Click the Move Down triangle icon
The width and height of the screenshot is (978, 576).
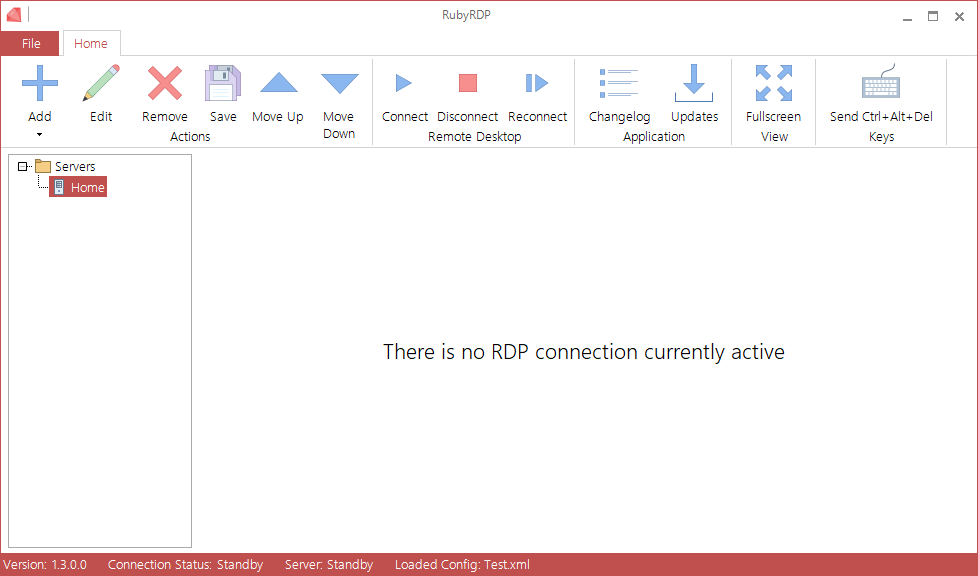339,83
